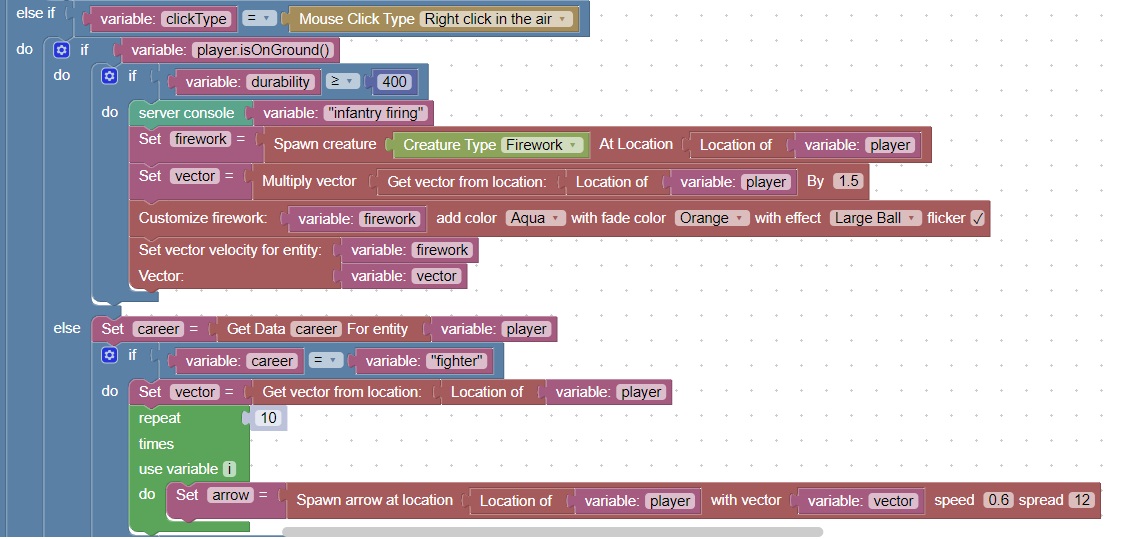The height and width of the screenshot is (539, 1122).
Task: Click the 400 durability value field
Action: pos(395,82)
